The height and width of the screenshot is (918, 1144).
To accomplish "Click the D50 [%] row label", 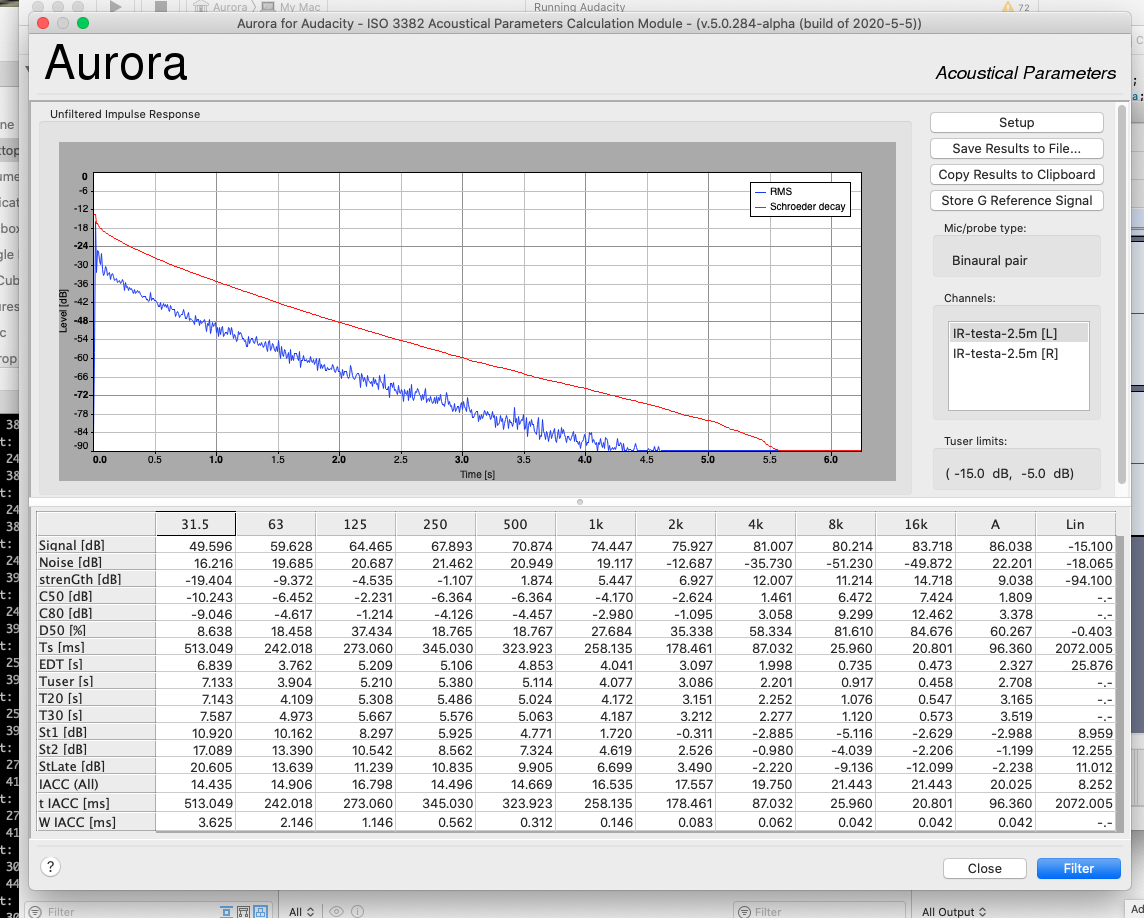I will [96, 630].
